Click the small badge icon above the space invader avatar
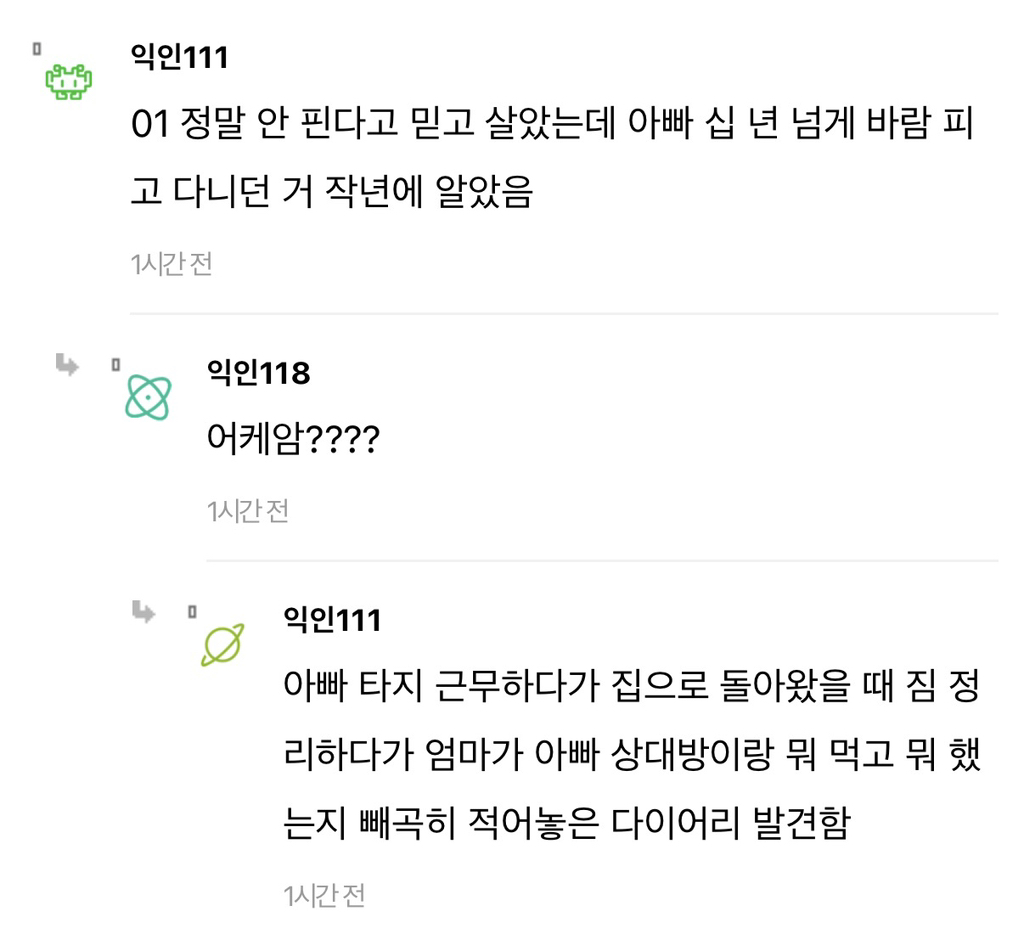The width and height of the screenshot is (1024, 934). coord(36,48)
